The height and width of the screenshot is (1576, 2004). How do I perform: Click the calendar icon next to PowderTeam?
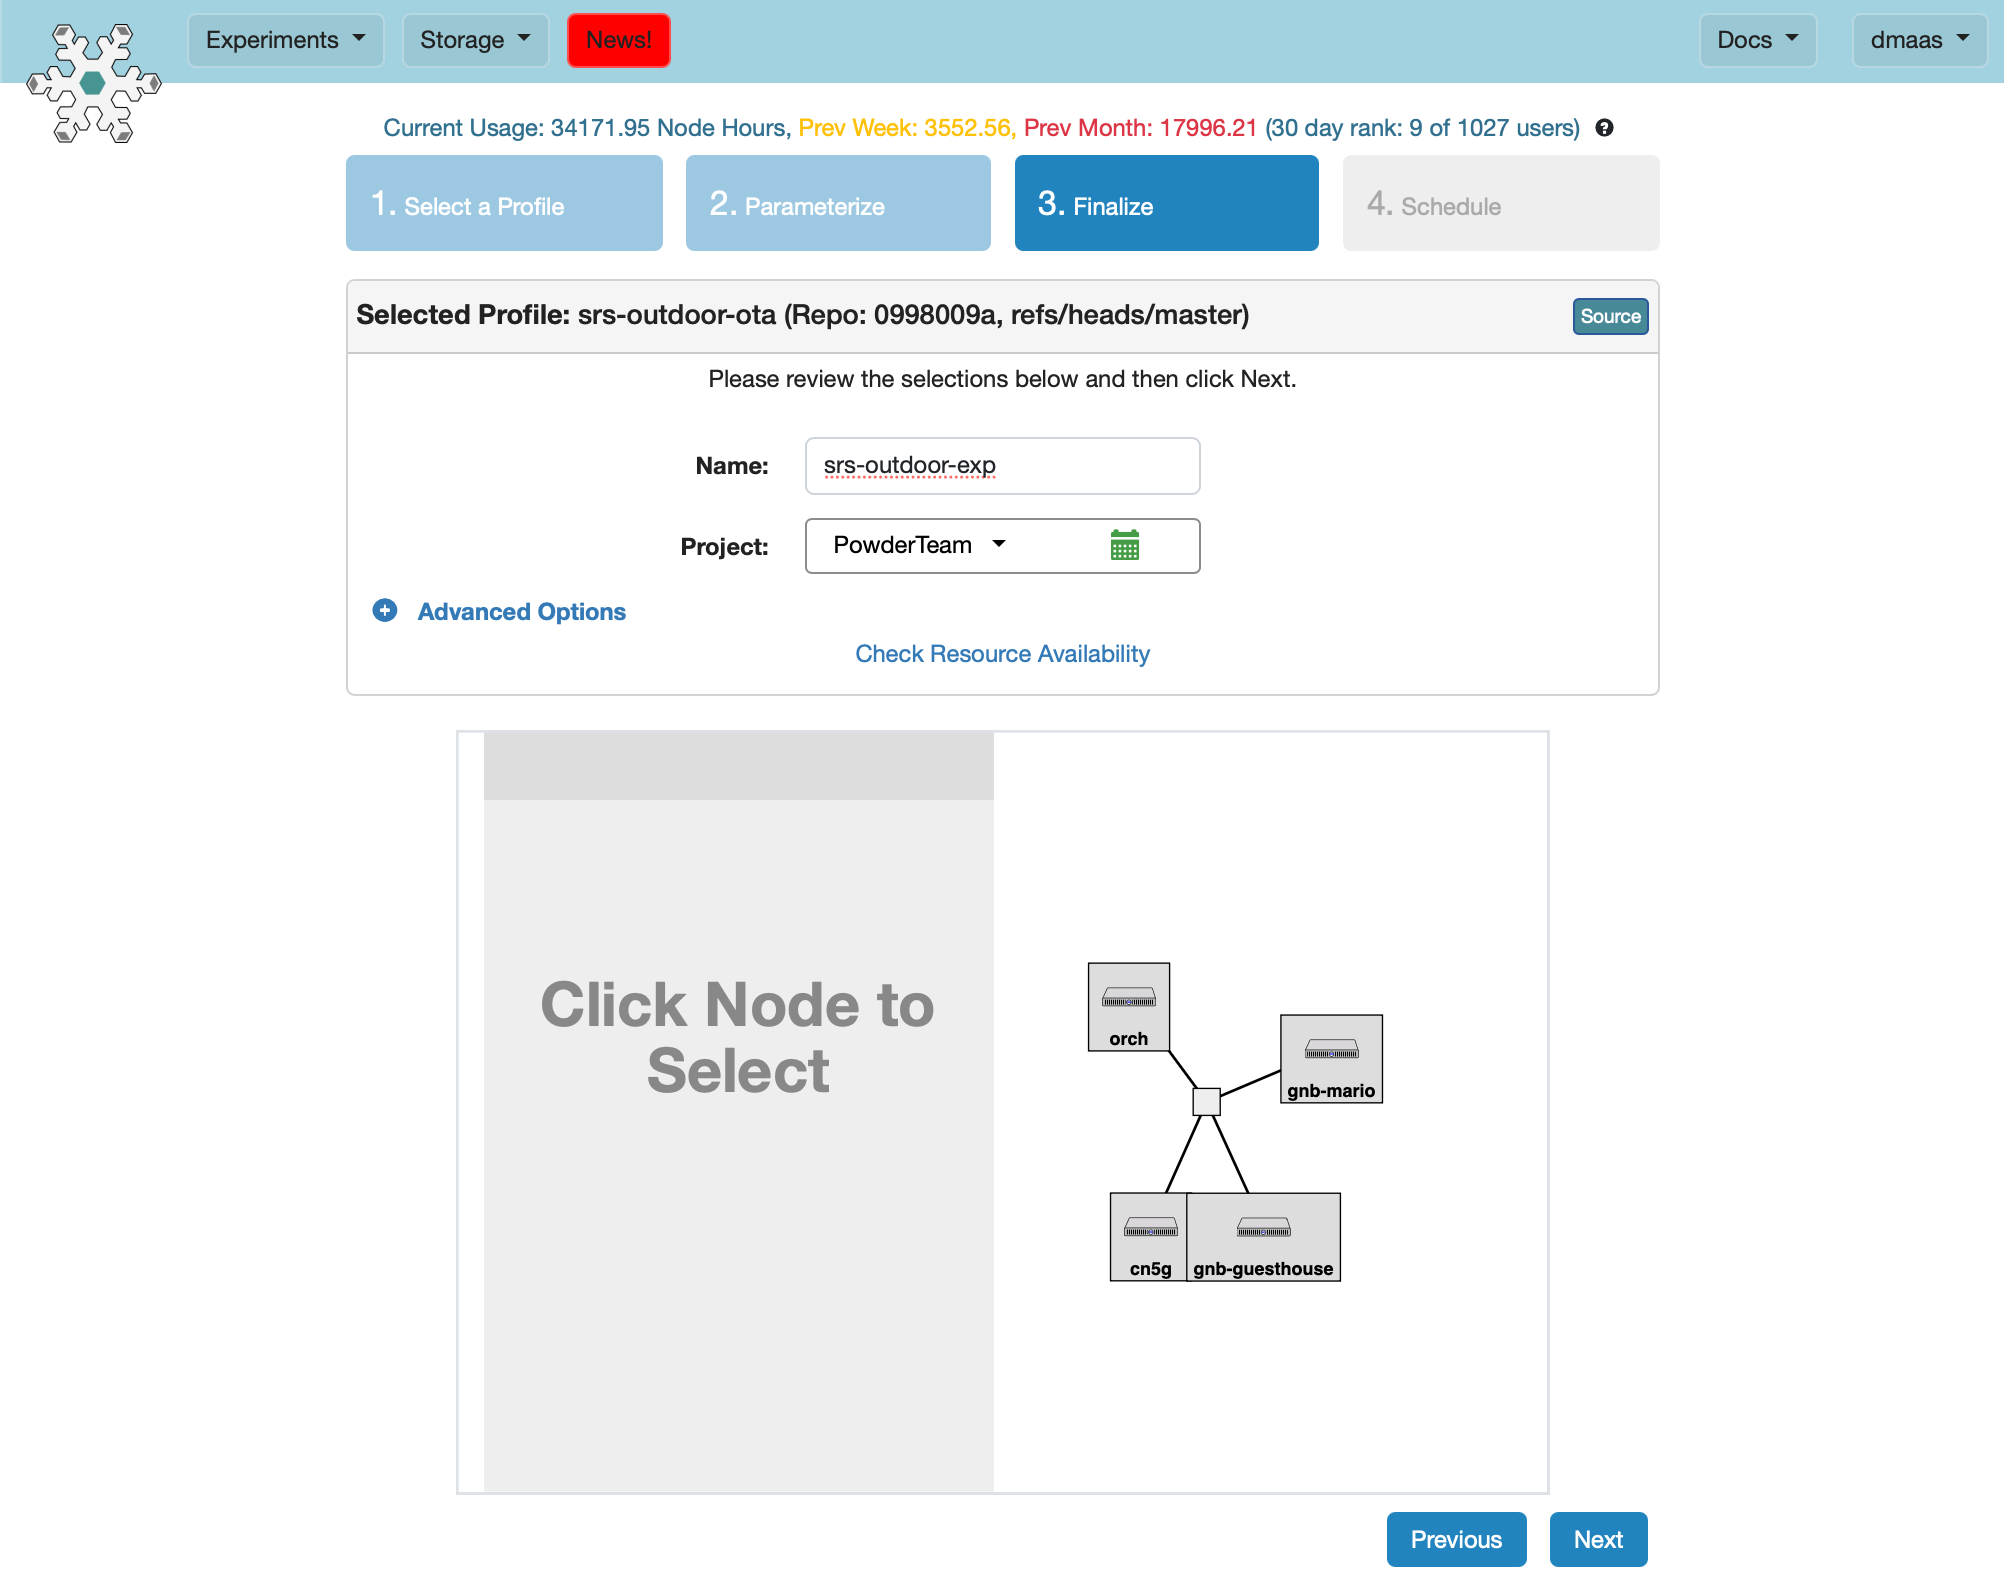click(1126, 545)
